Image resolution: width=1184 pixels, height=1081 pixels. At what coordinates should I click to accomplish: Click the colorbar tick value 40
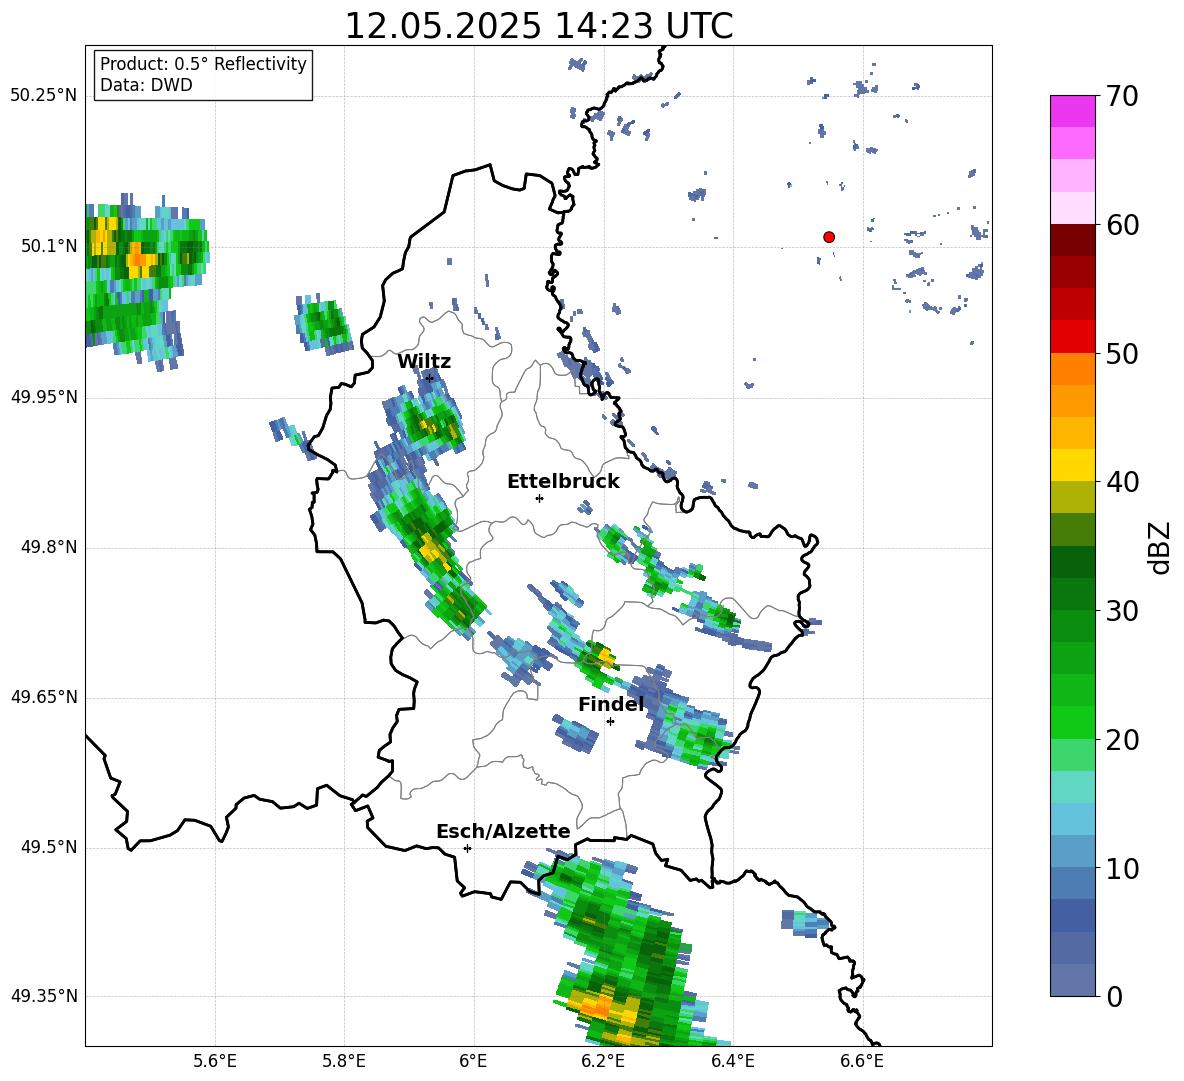click(x=1122, y=482)
